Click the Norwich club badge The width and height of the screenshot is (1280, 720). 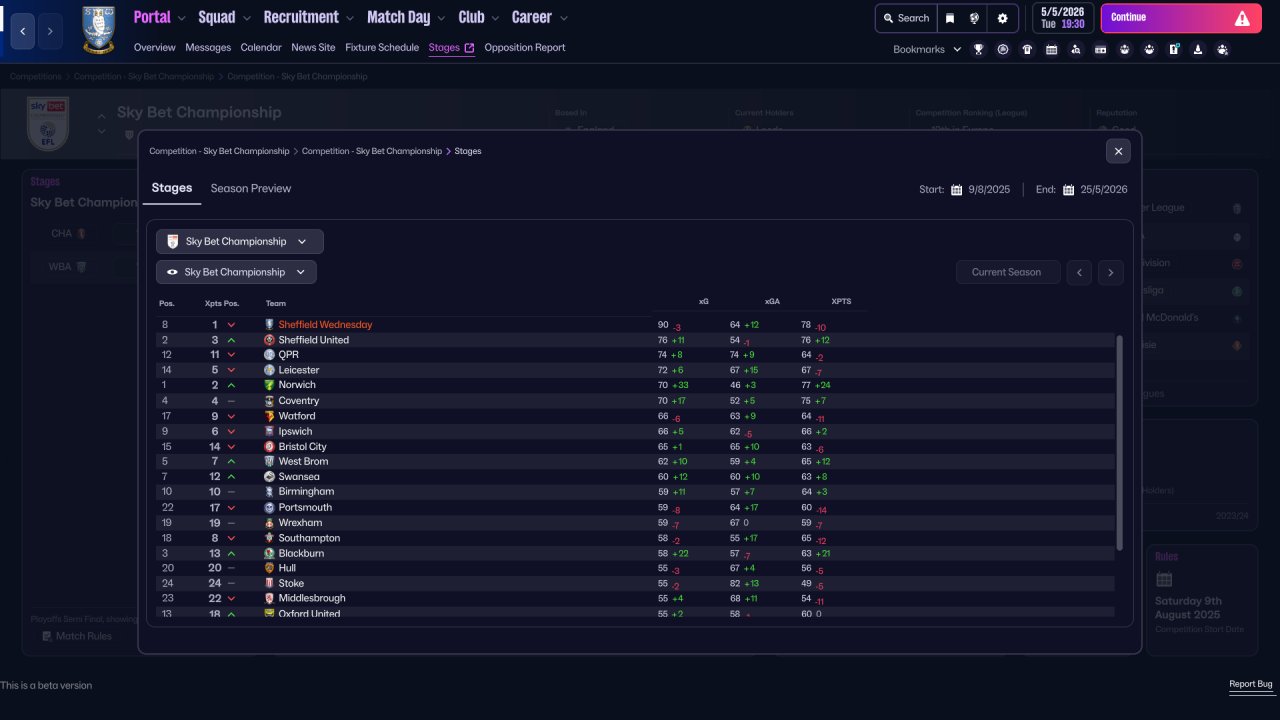269,385
